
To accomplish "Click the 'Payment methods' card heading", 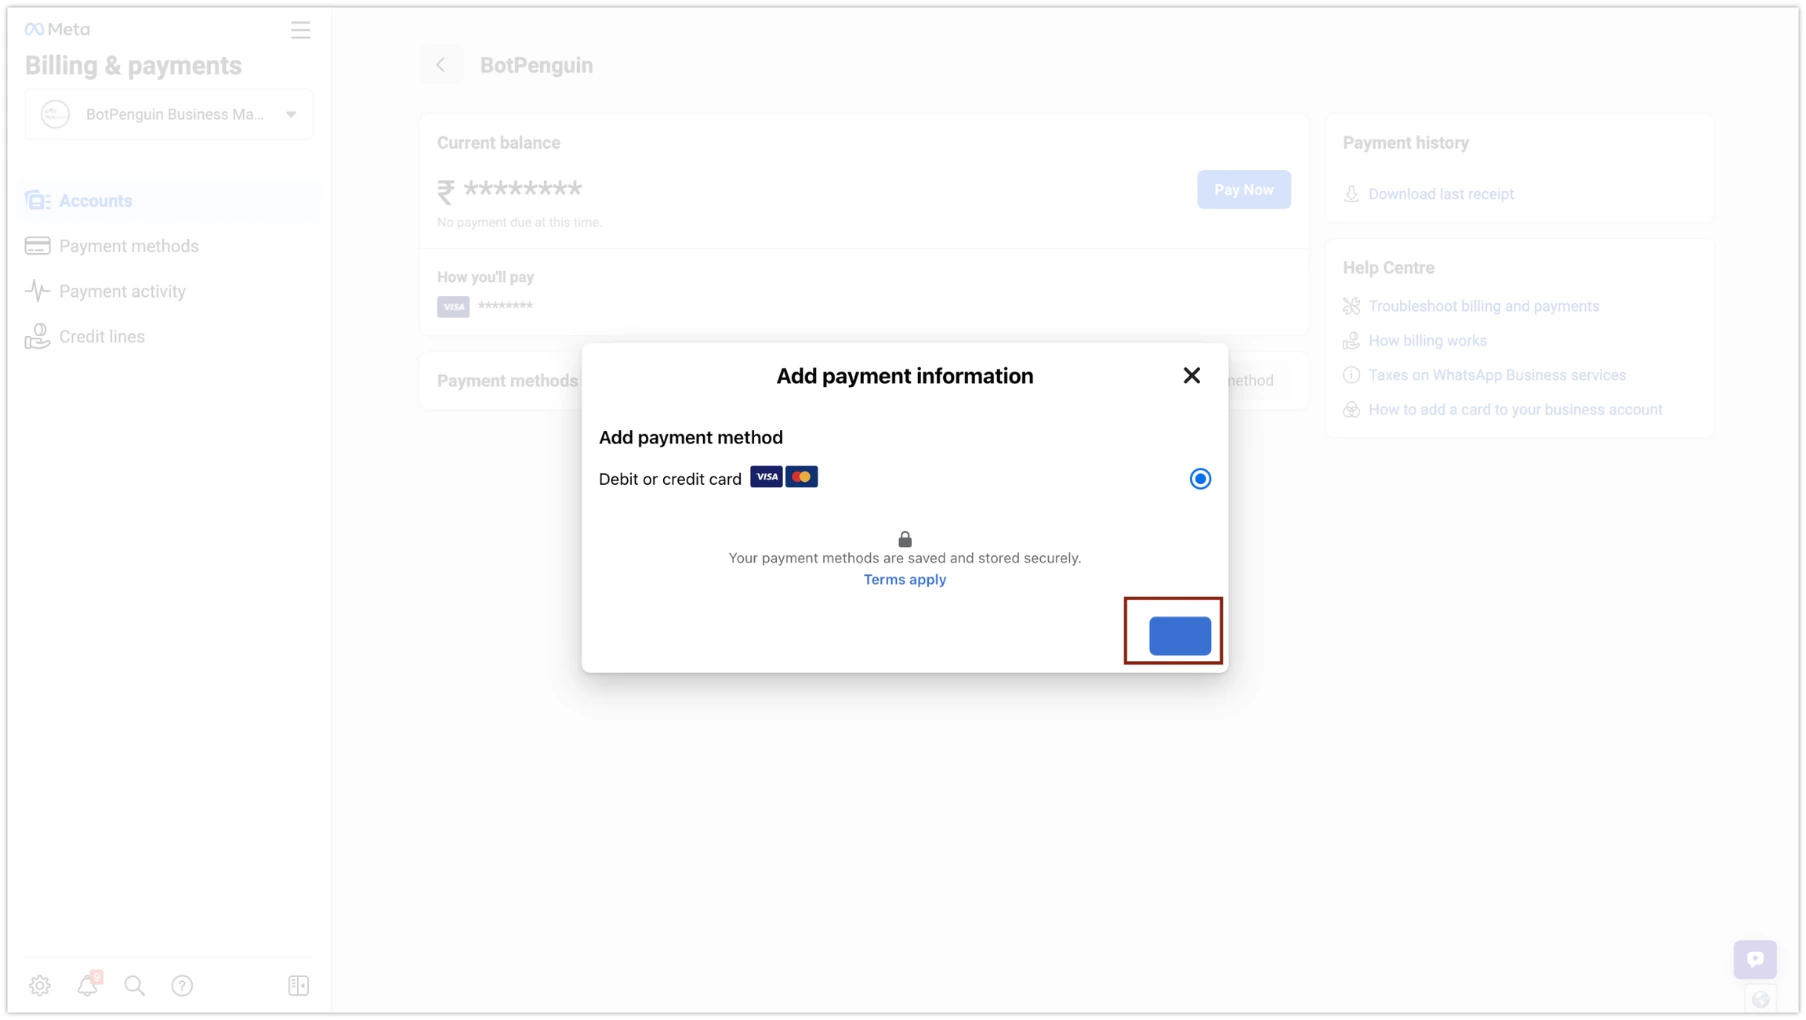I will pos(507,381).
